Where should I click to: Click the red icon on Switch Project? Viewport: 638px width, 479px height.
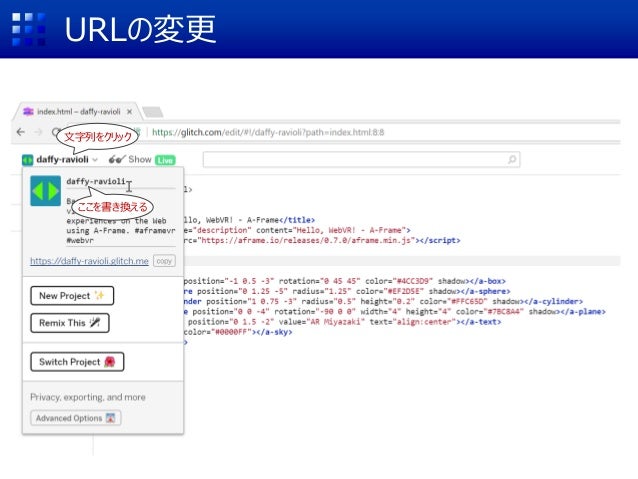tap(110, 361)
